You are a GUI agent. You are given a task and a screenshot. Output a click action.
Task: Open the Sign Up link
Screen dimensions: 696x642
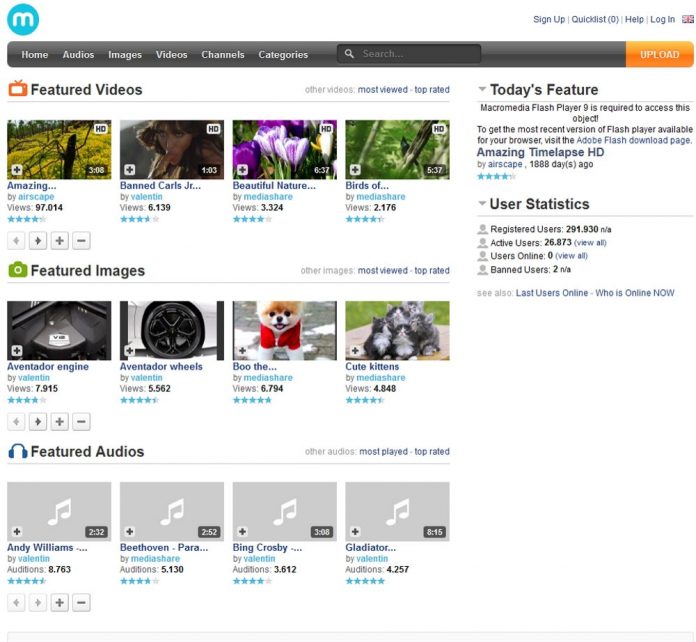(548, 19)
